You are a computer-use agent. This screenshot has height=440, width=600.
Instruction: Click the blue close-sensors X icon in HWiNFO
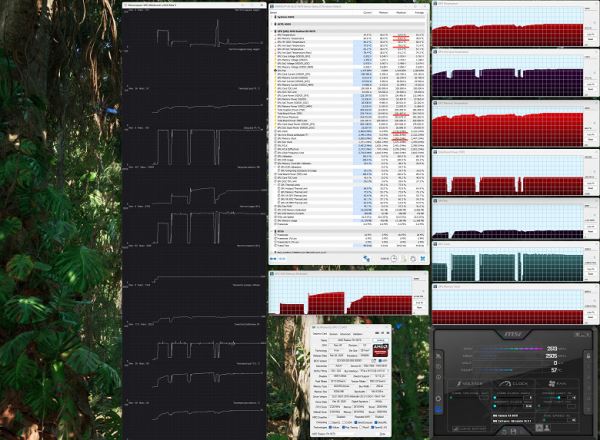[423, 259]
